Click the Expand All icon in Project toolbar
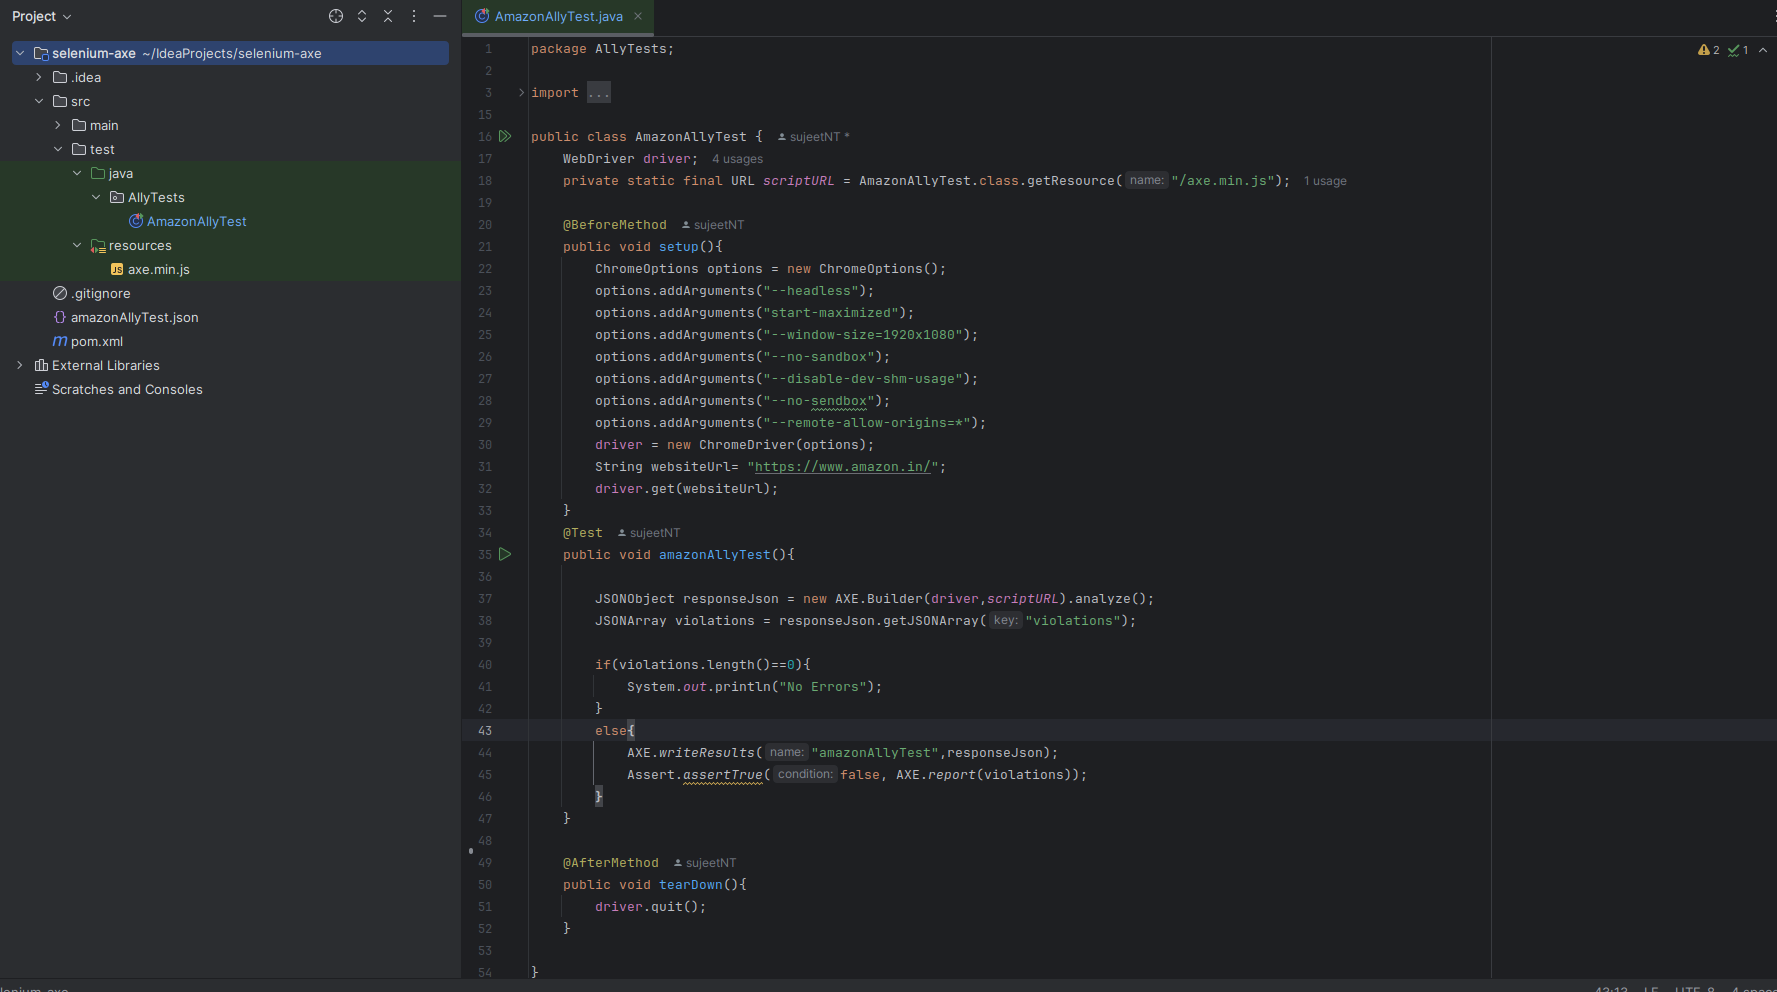1777x992 pixels. [361, 16]
